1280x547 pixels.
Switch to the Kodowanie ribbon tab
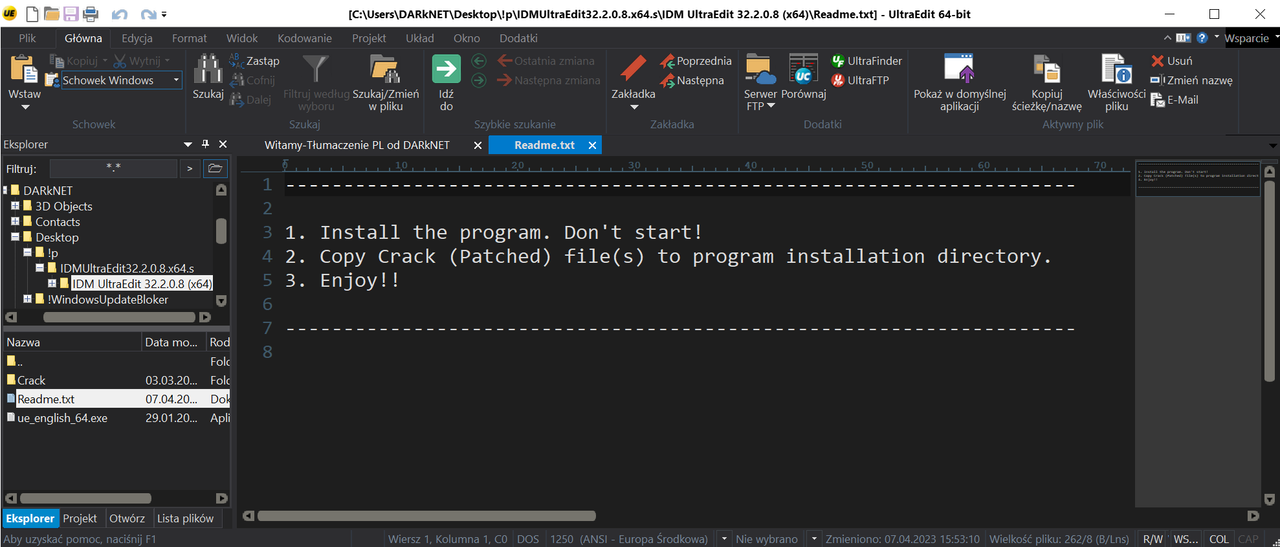(305, 38)
